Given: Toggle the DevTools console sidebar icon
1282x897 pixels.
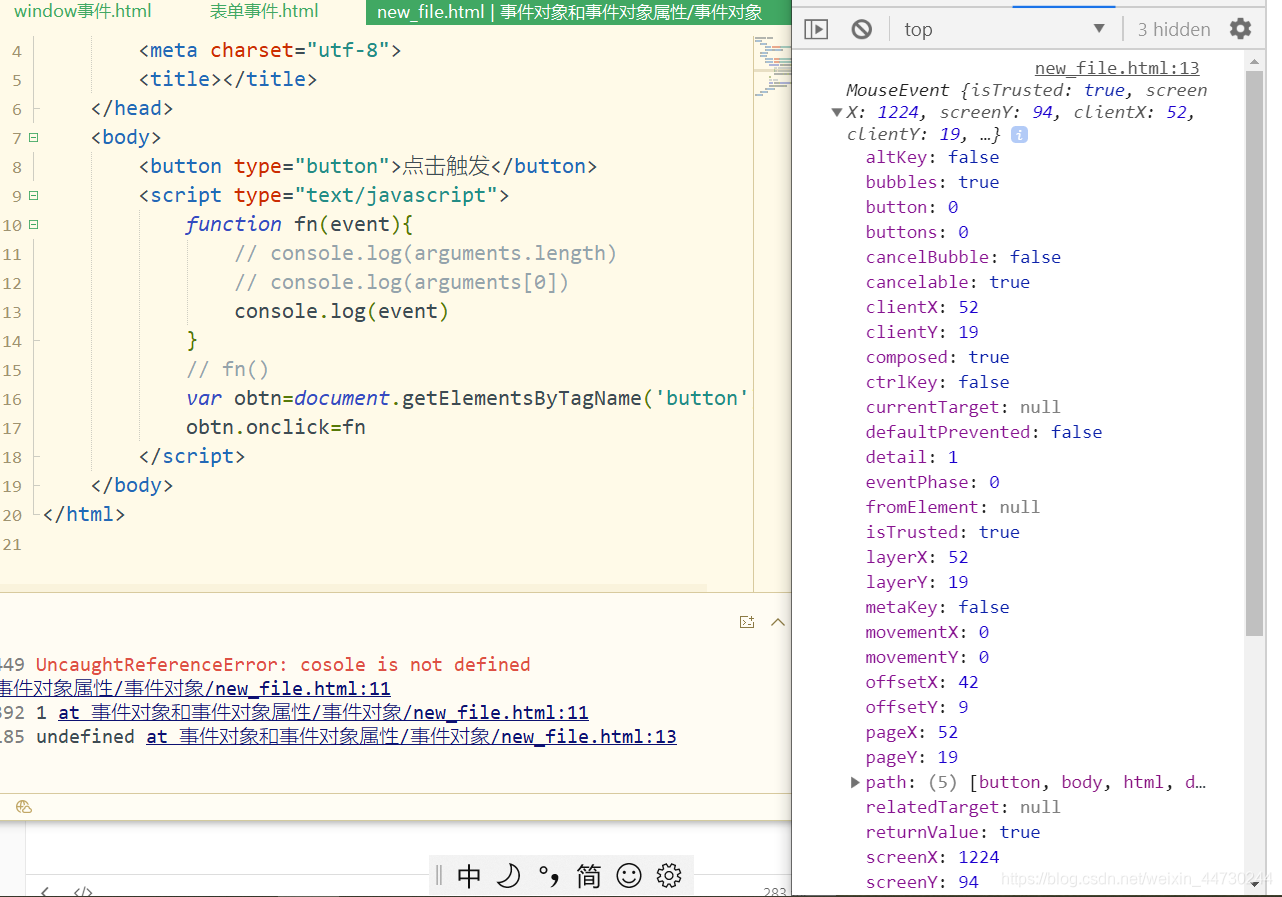Looking at the screenshot, I should click(x=816, y=29).
